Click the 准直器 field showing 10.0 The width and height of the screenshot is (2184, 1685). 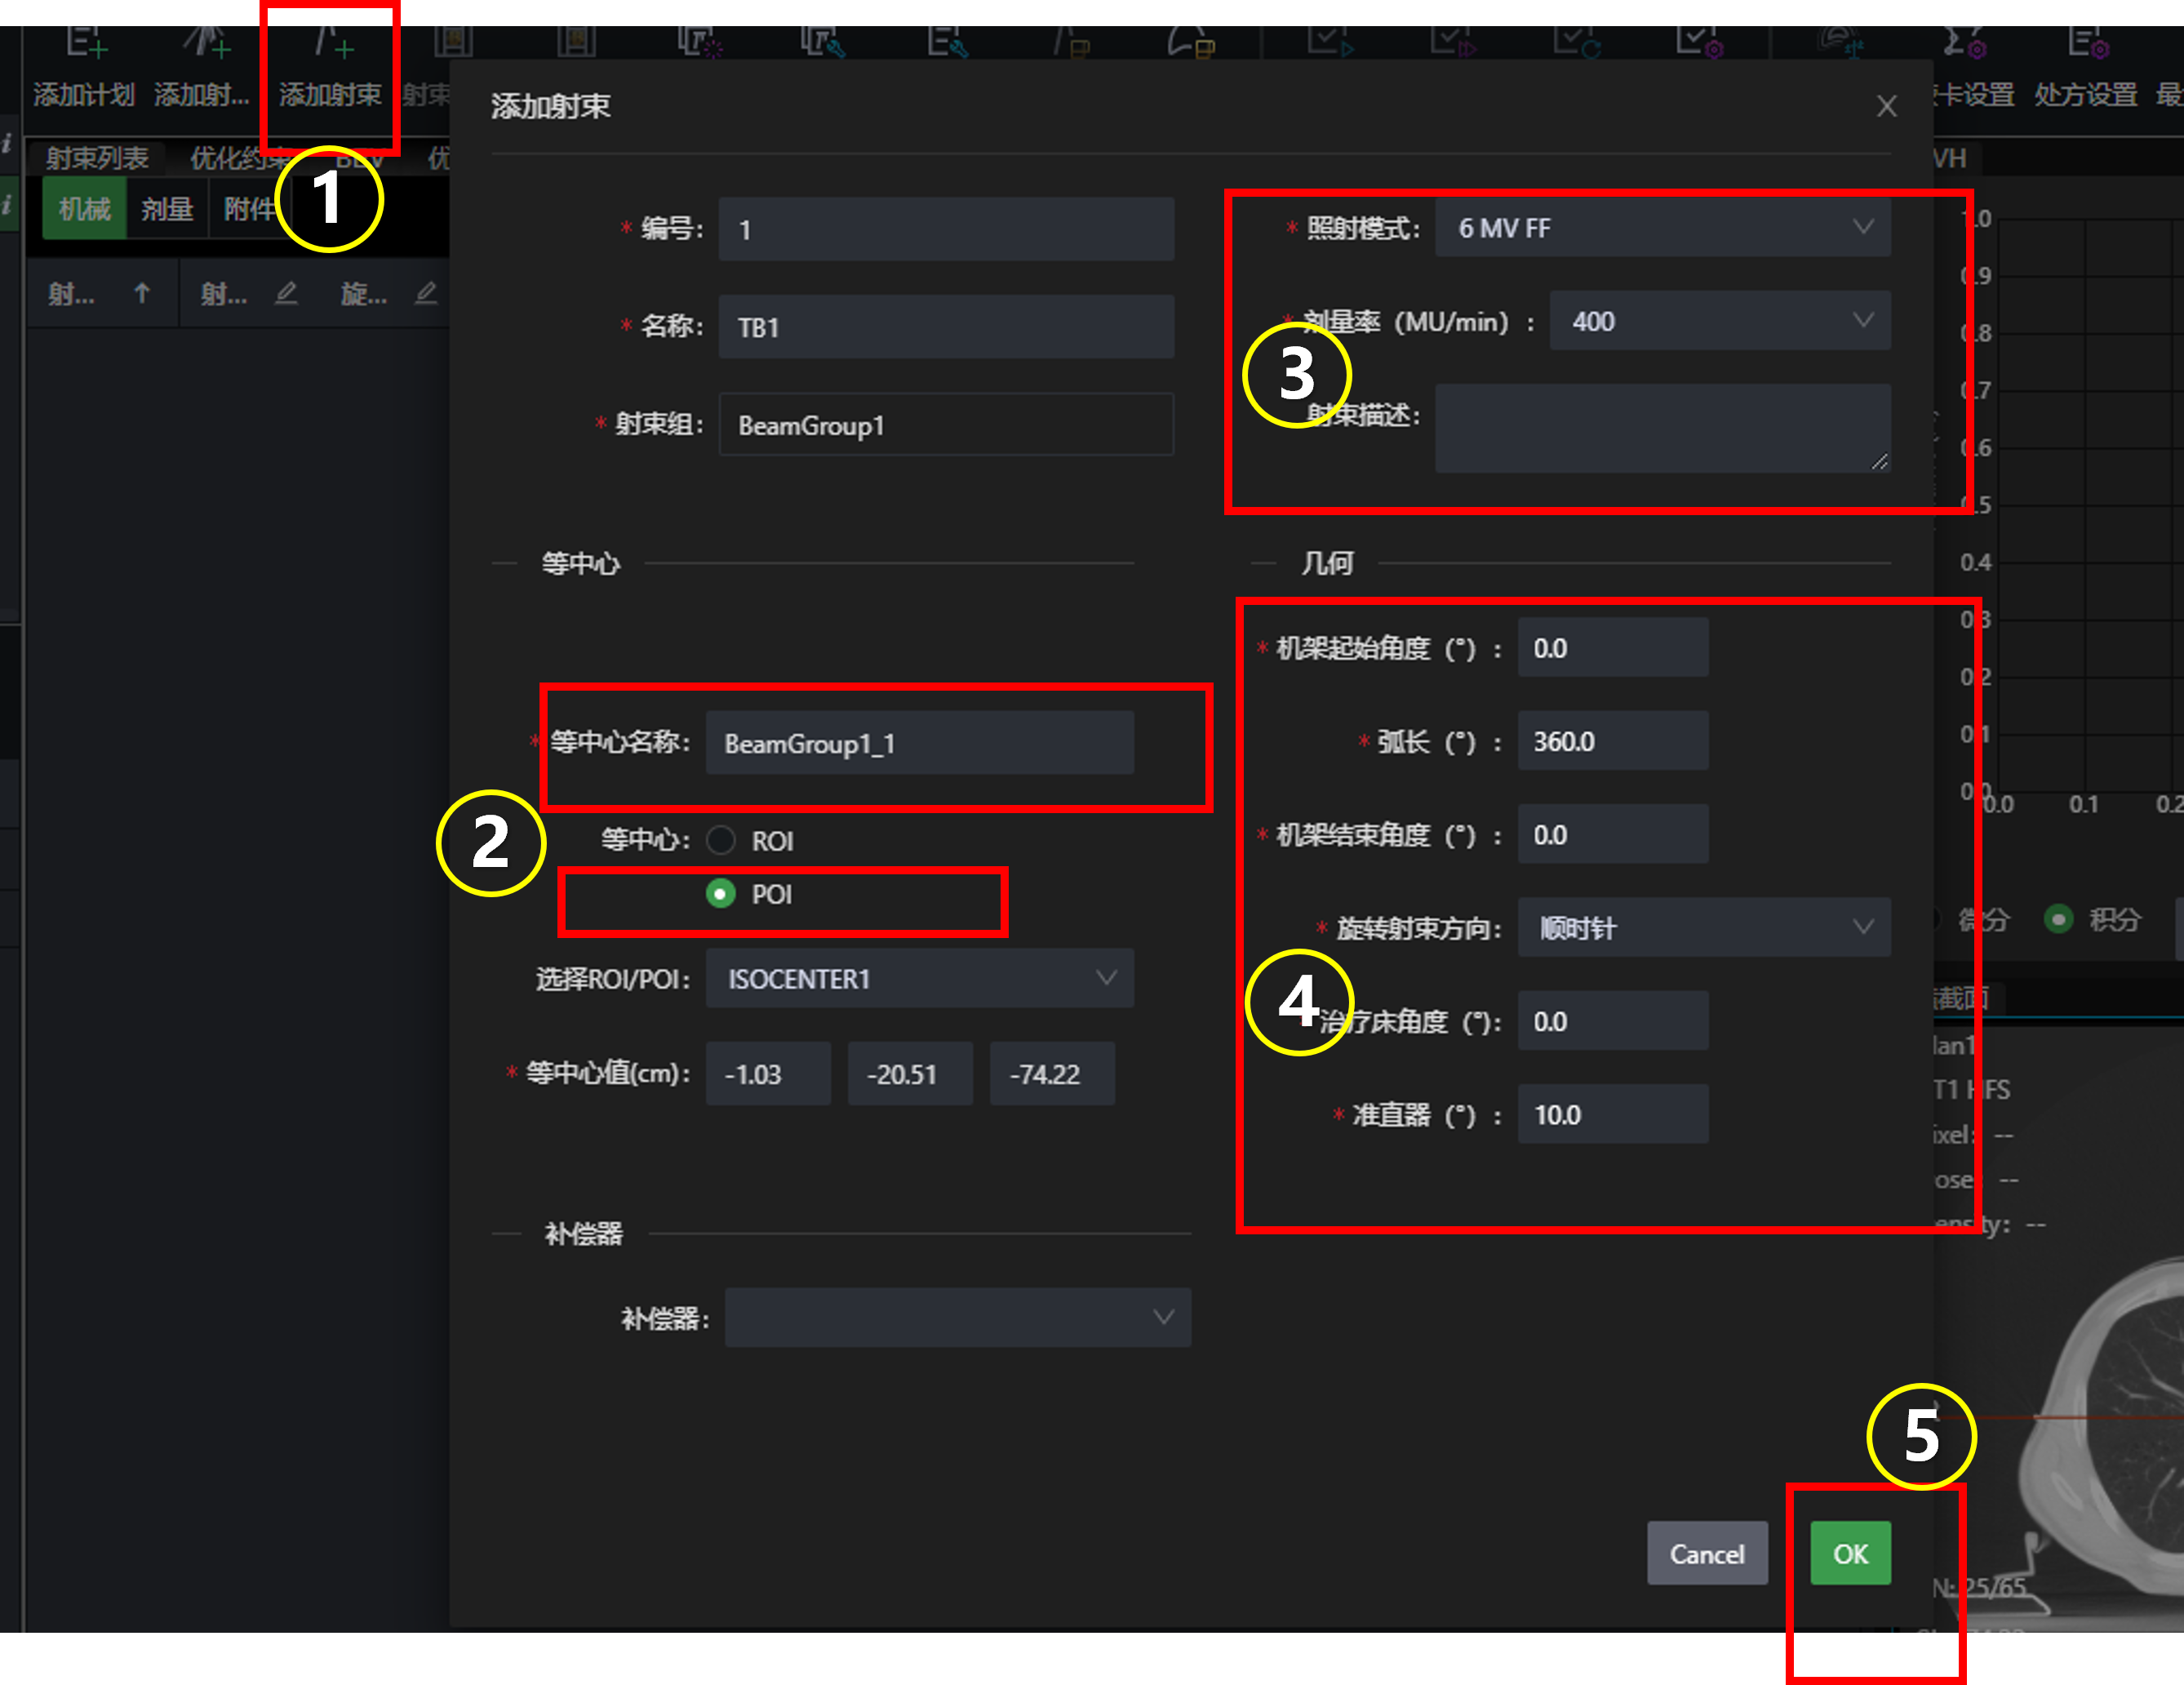pyautogui.click(x=1613, y=1114)
